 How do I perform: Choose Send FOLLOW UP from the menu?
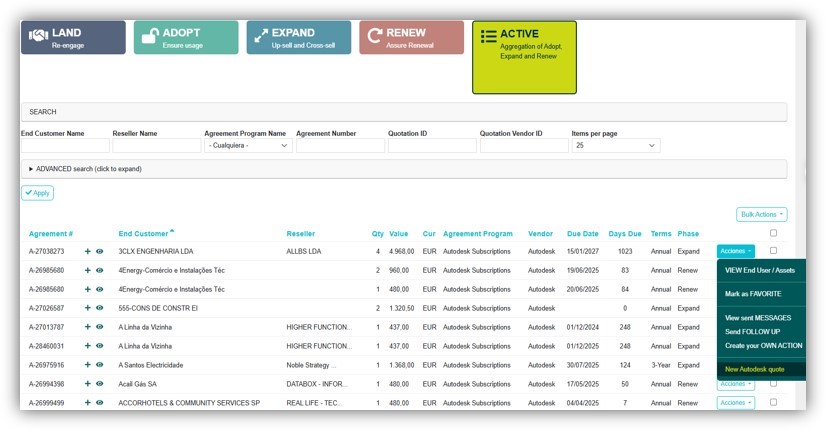(752, 331)
